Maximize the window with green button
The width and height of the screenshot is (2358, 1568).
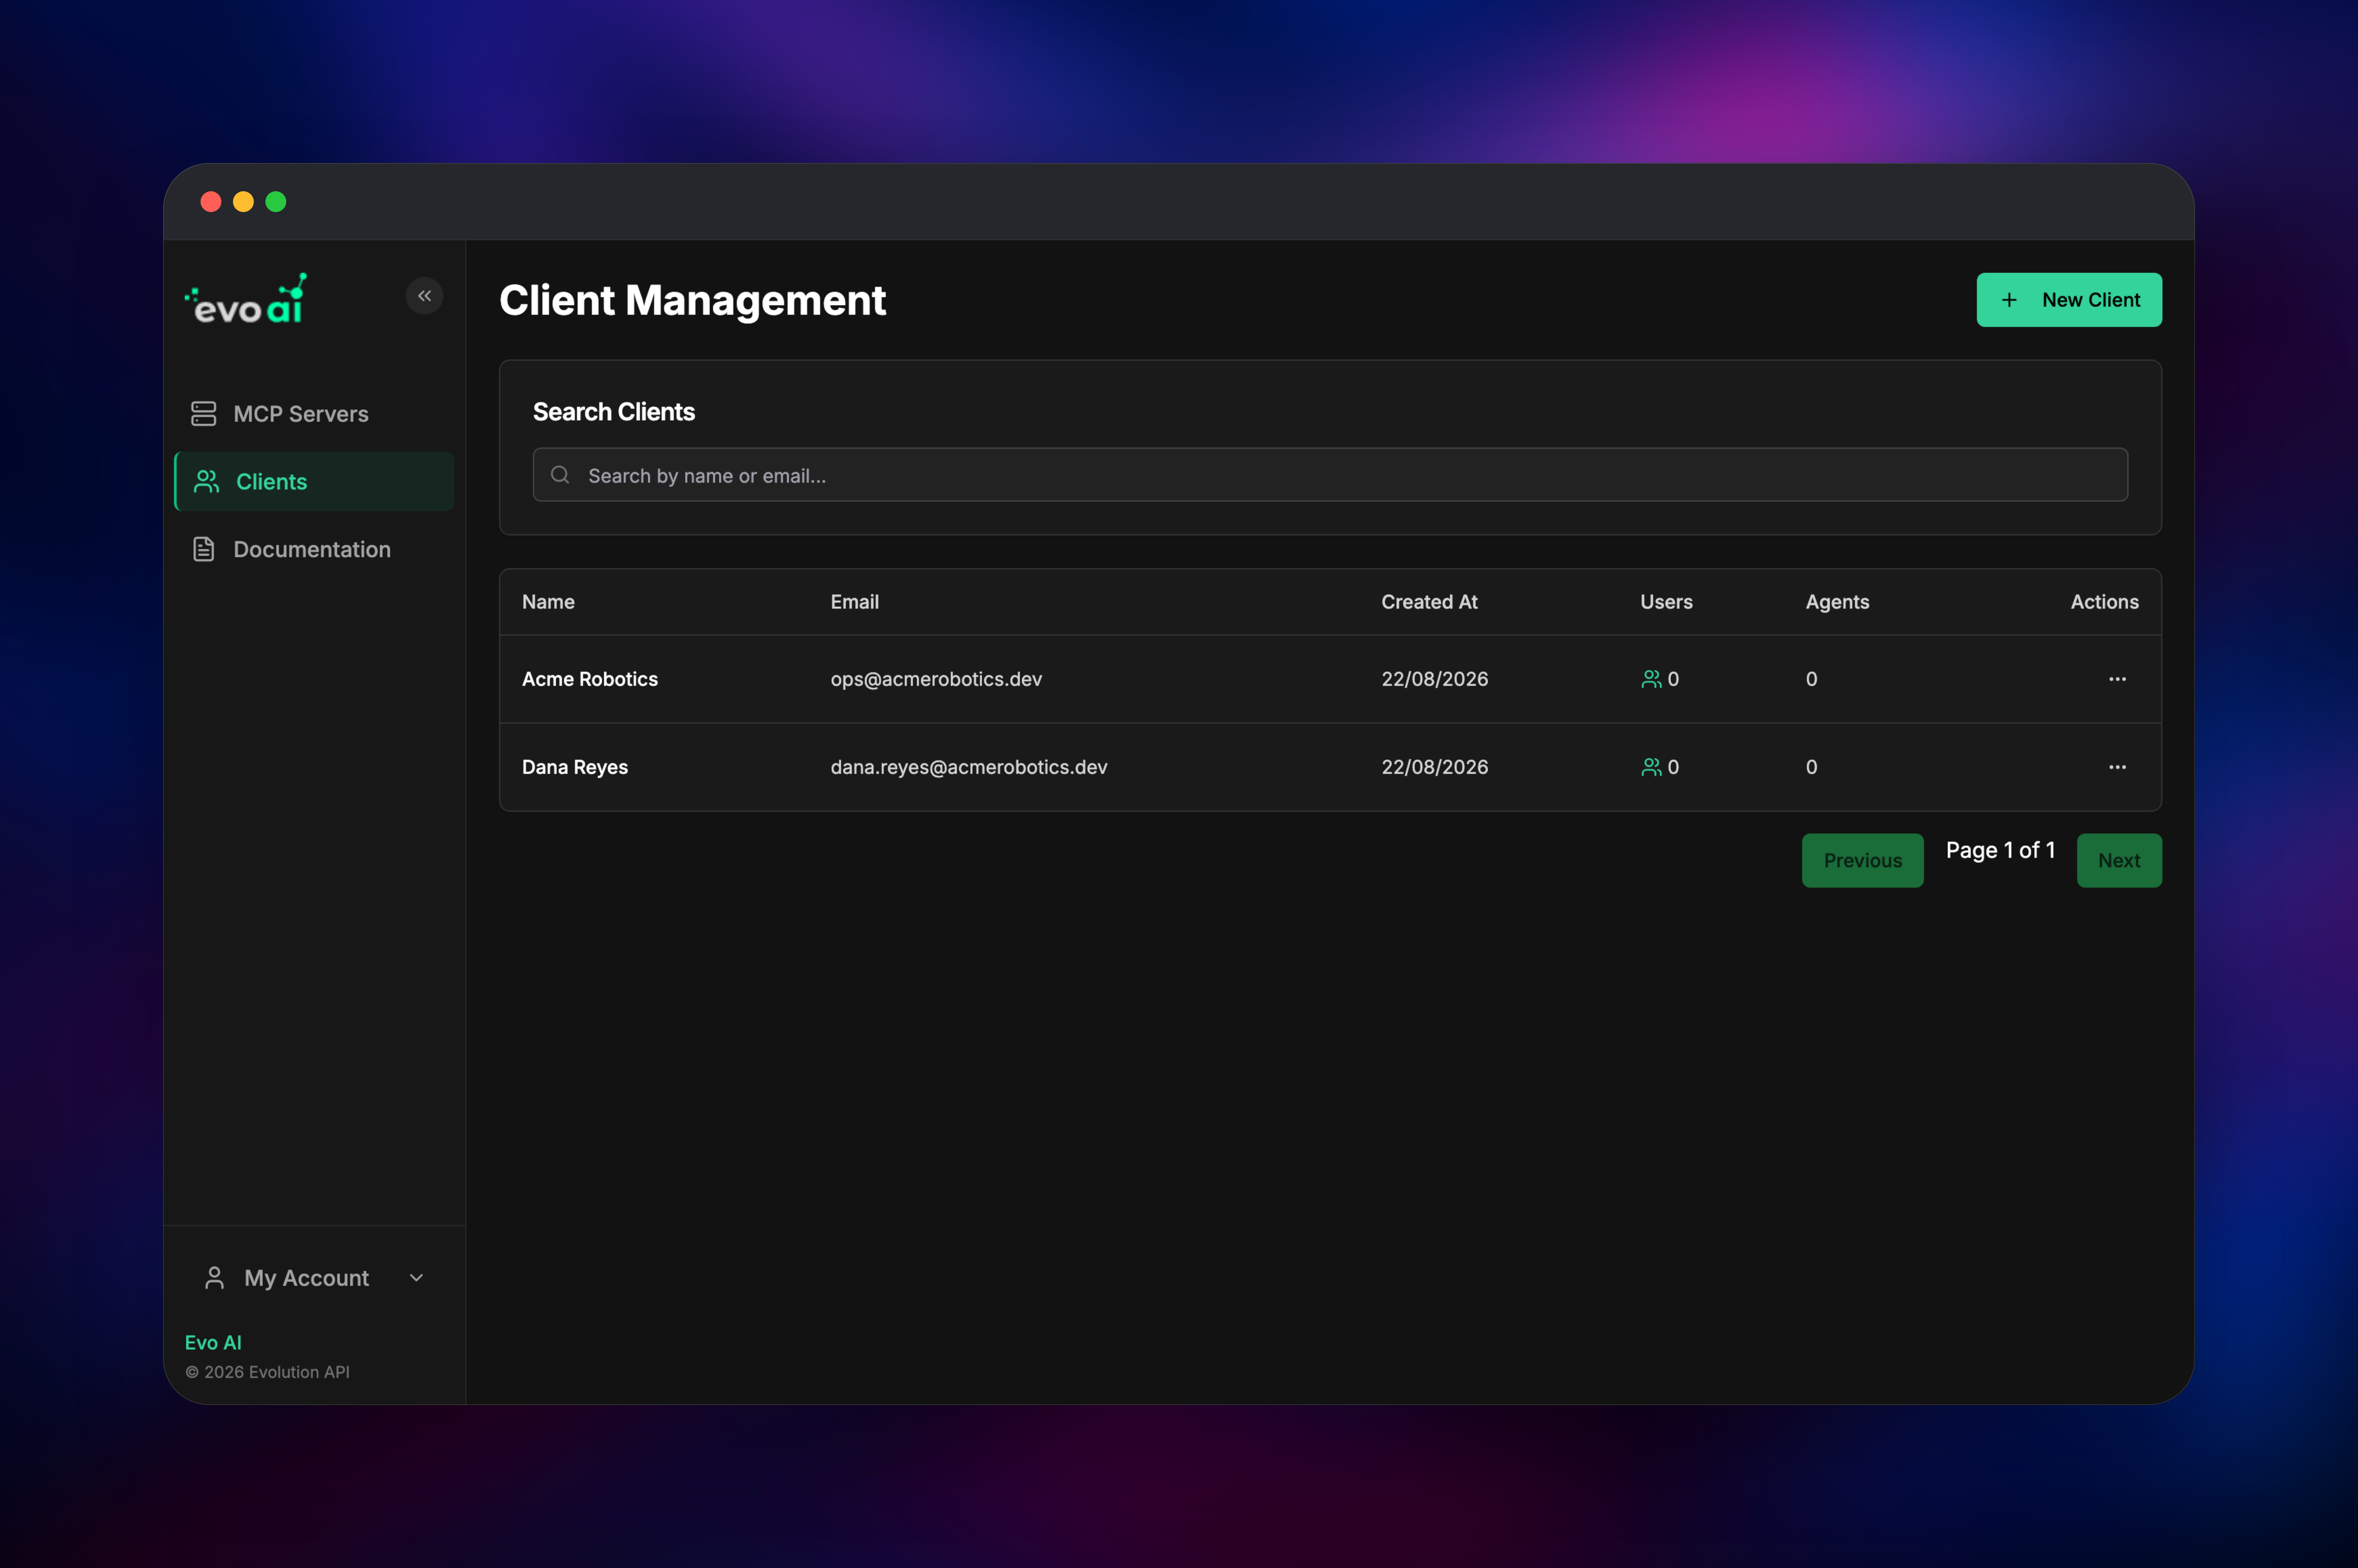coord(276,202)
